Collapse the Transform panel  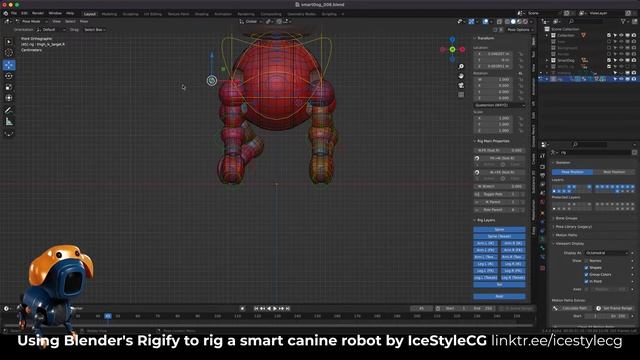click(485, 38)
